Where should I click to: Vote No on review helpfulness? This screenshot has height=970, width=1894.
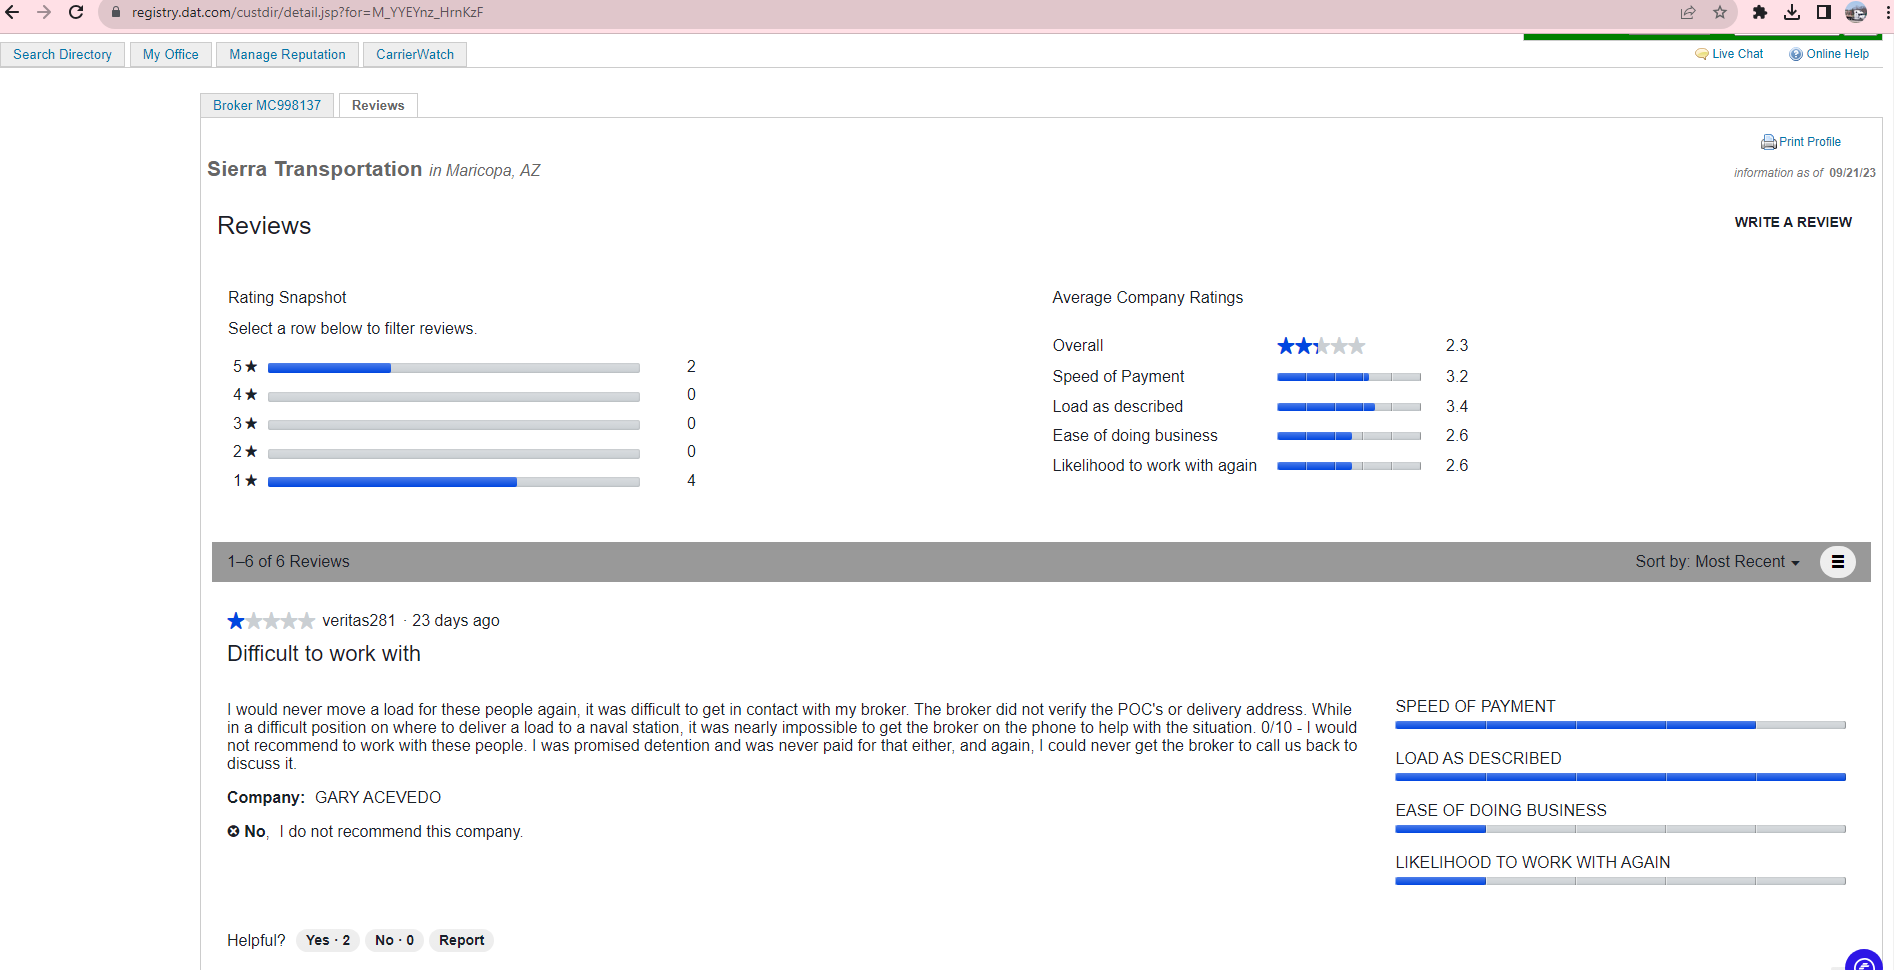point(394,940)
